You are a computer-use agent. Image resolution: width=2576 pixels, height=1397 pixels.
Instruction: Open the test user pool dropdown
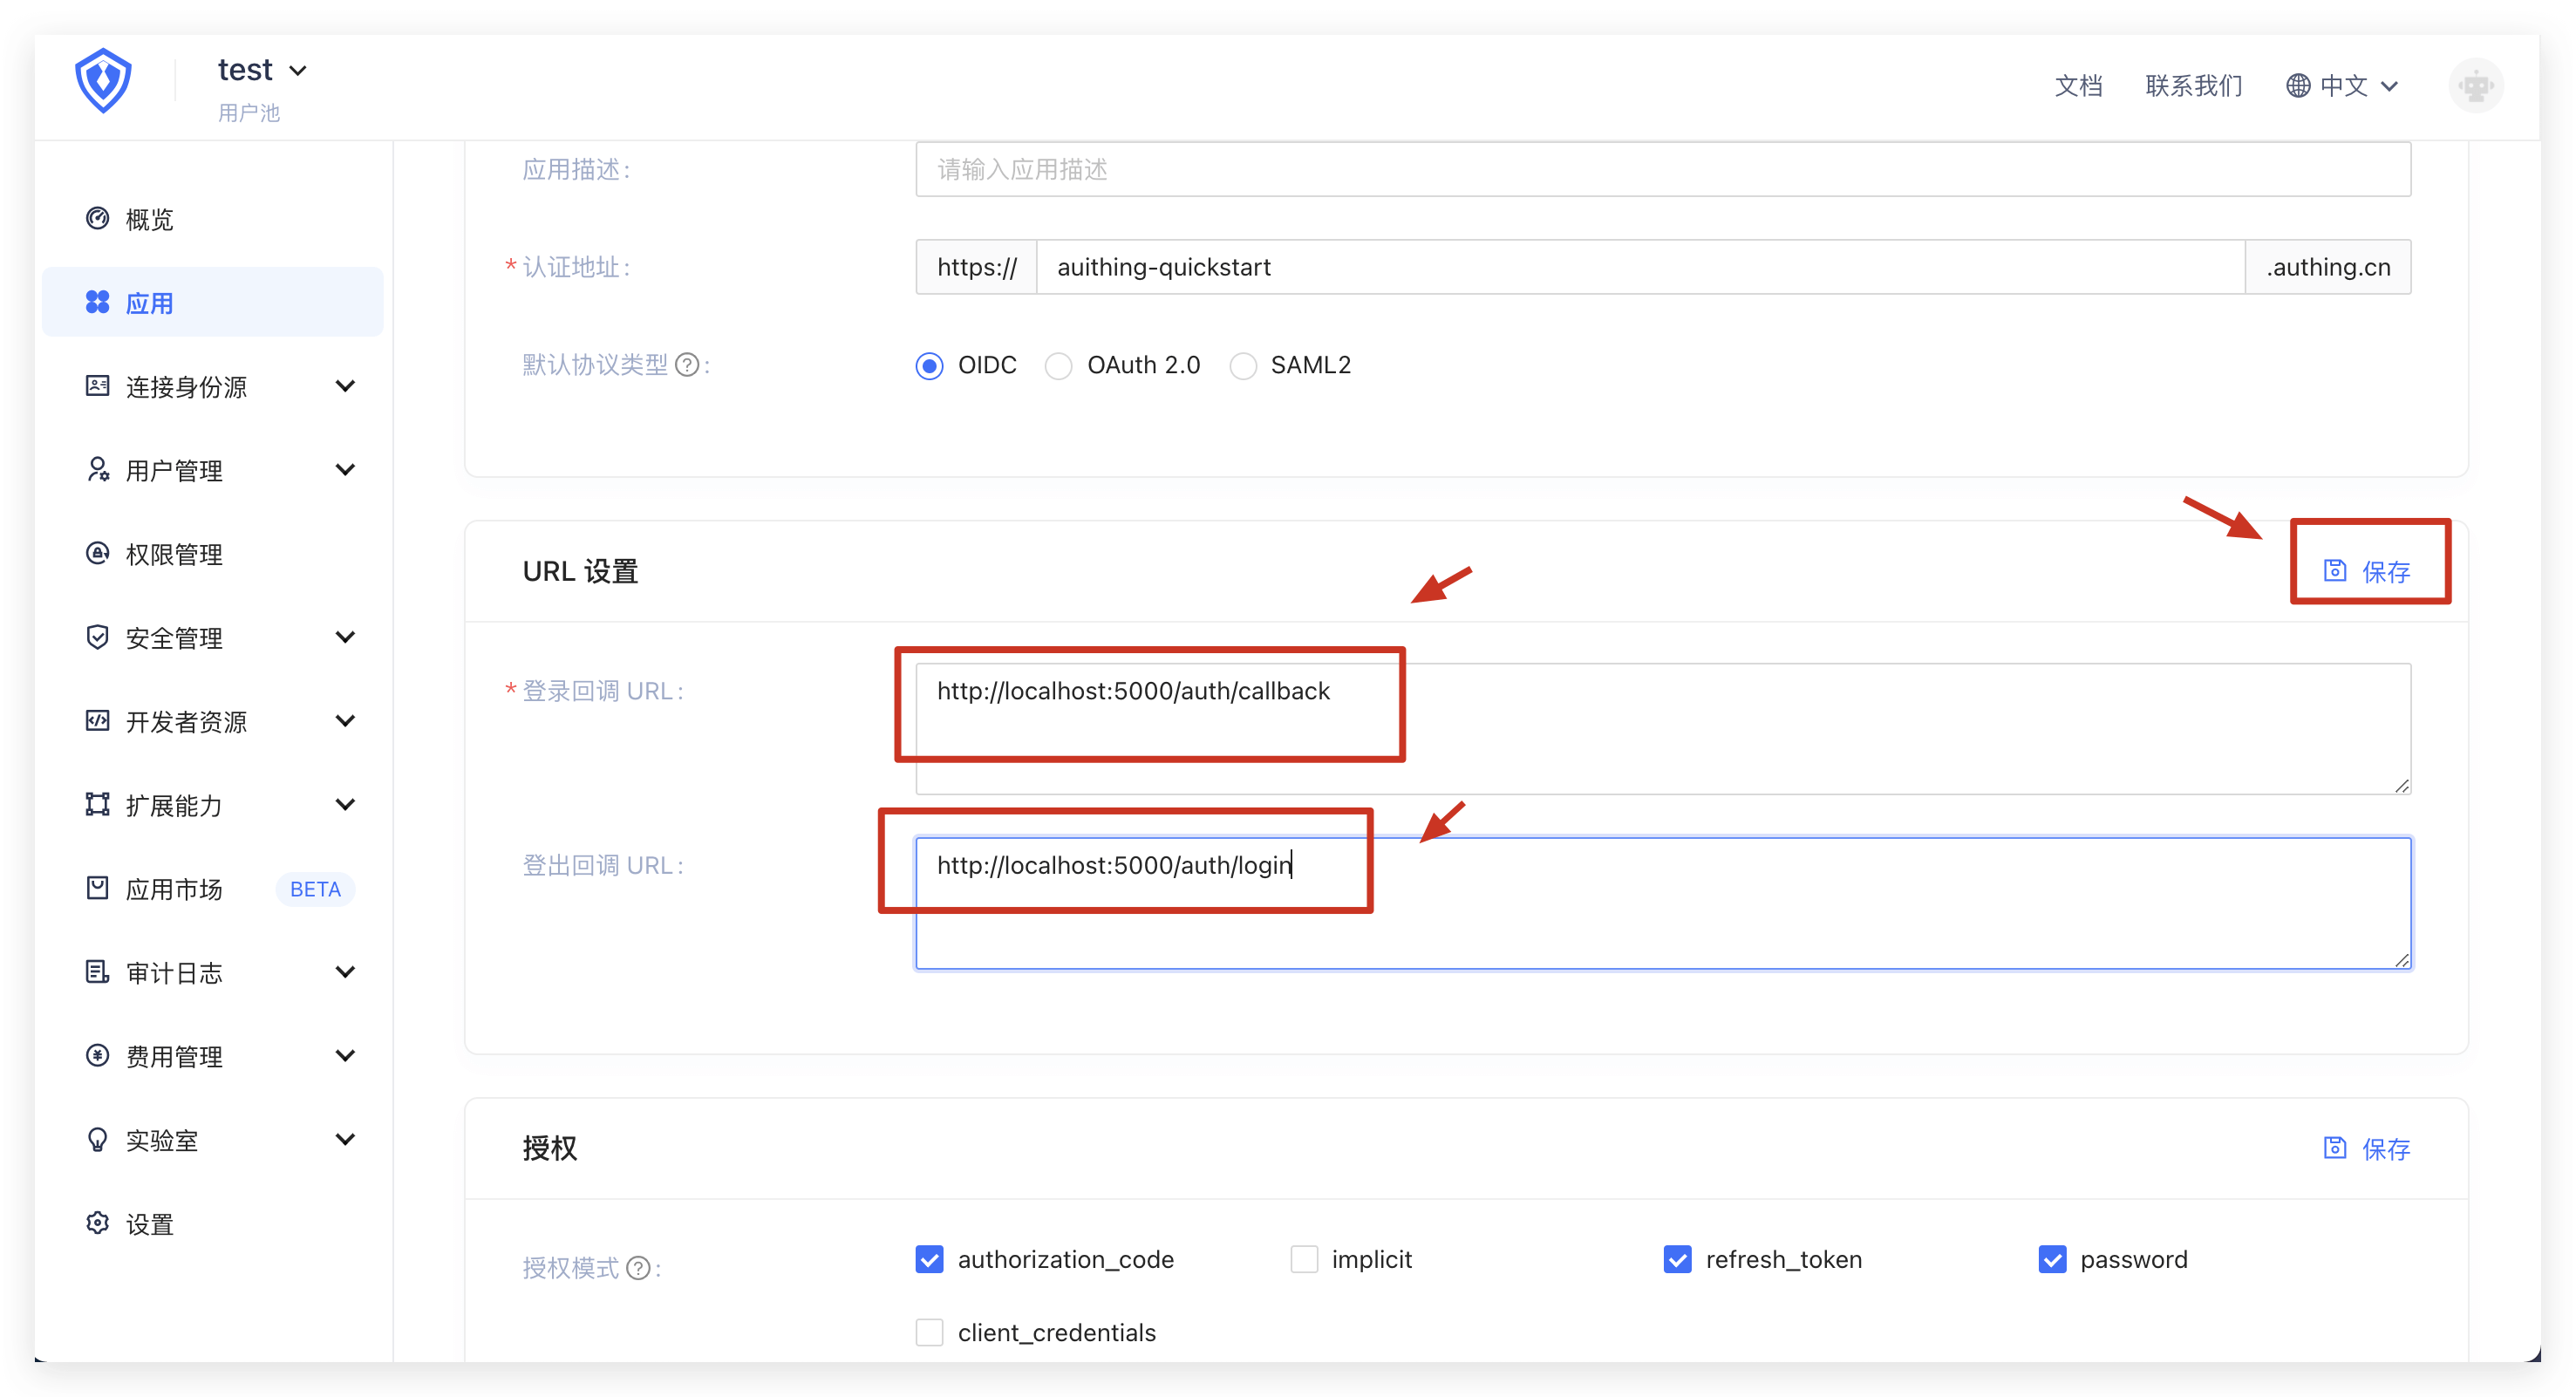262,70
